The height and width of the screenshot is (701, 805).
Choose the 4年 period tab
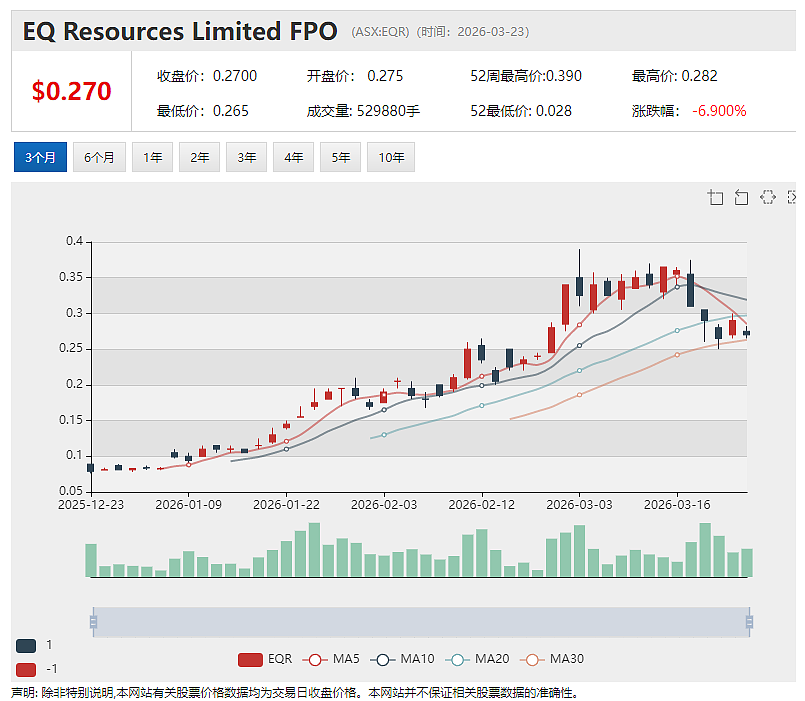pyautogui.click(x=293, y=157)
